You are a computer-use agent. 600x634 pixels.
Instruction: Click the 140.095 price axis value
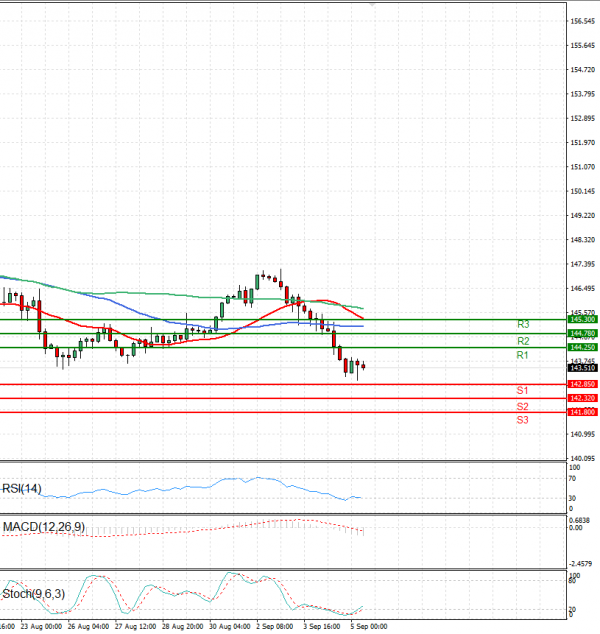(583, 459)
